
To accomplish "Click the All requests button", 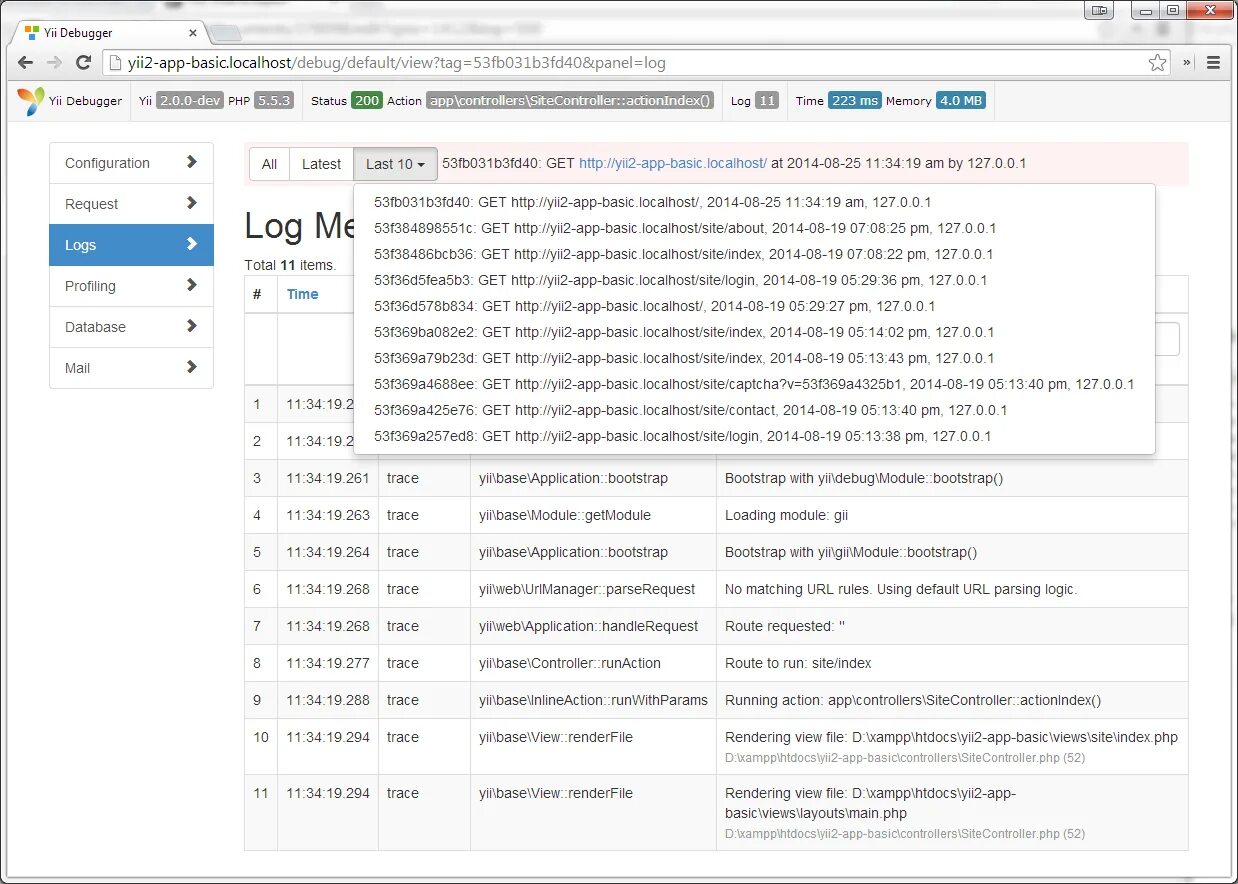I will coord(269,164).
